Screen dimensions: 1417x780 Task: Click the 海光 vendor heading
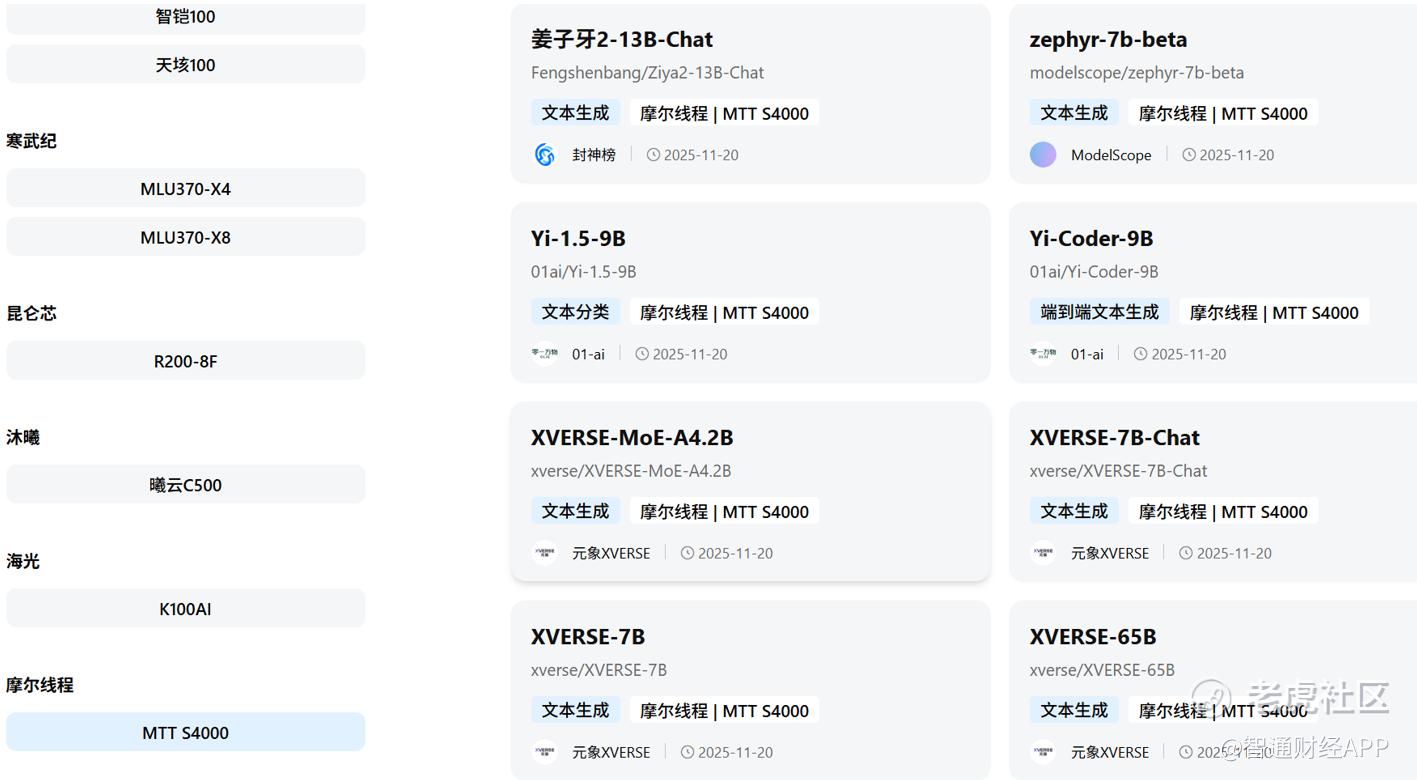click(23, 561)
